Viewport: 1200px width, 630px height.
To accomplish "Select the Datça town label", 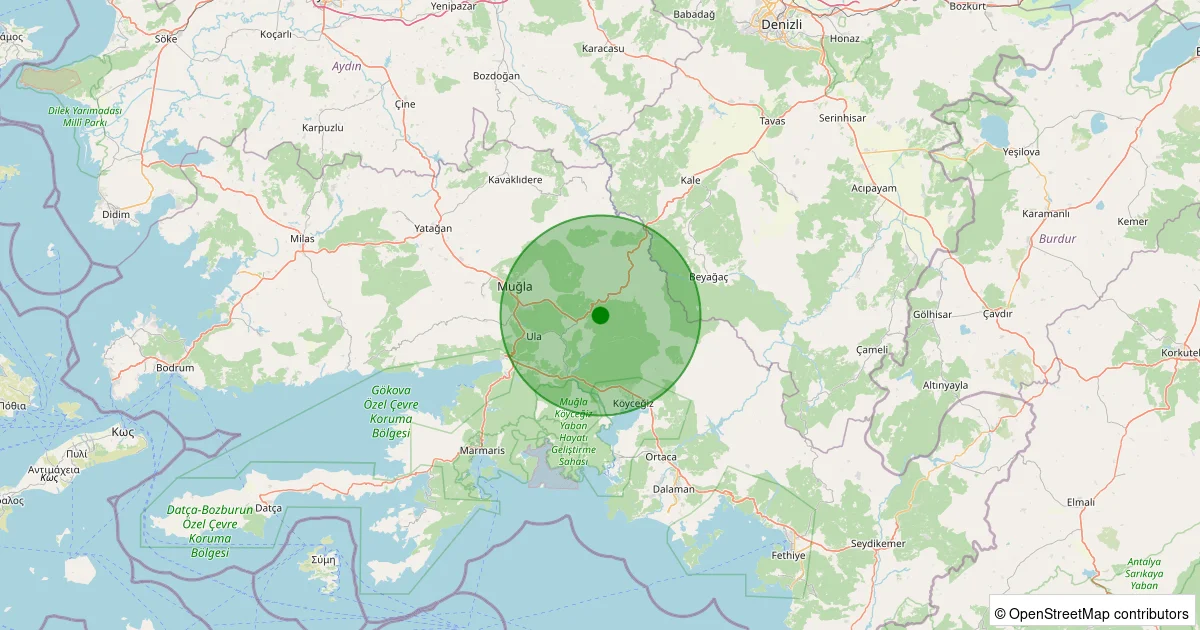I will pos(269,508).
